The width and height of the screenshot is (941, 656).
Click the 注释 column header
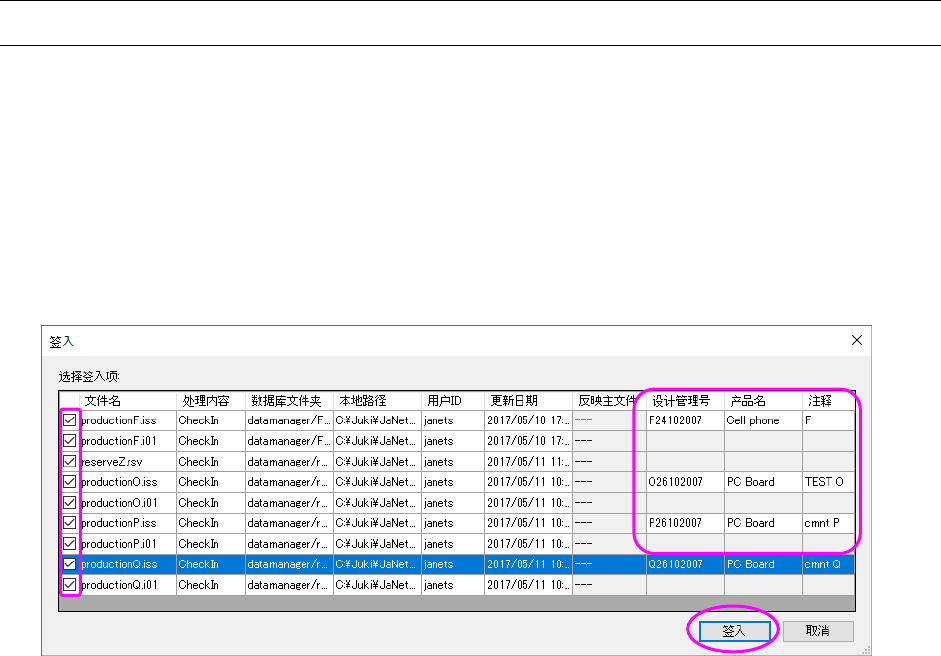[827, 400]
